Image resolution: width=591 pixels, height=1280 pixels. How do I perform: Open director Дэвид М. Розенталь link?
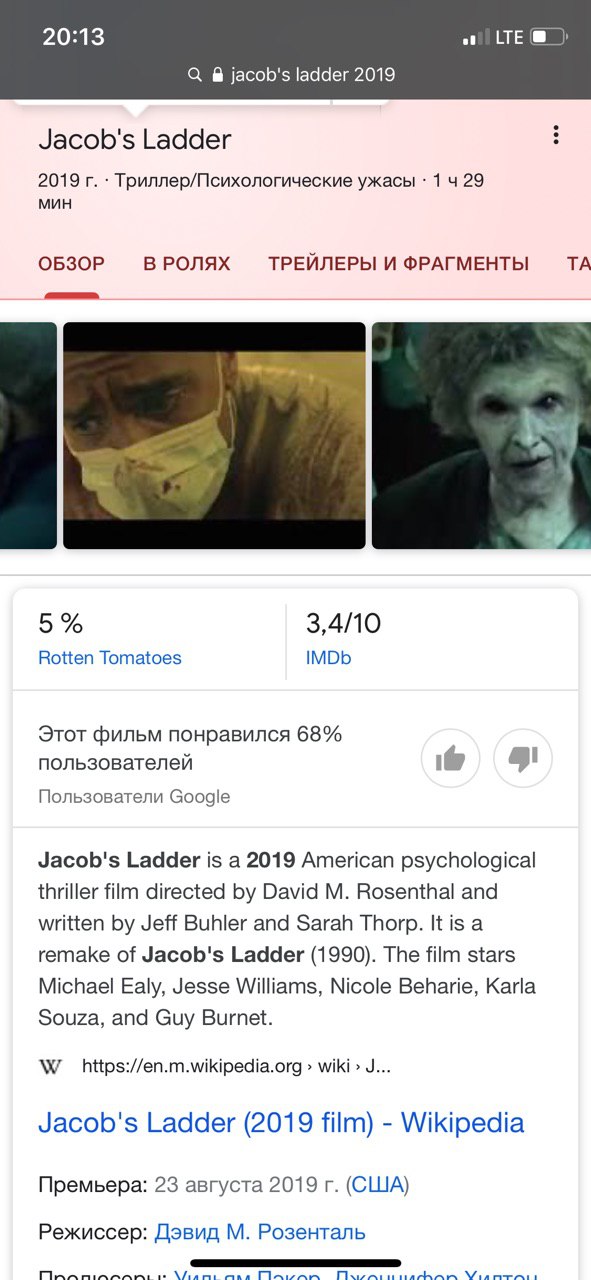click(x=260, y=1231)
